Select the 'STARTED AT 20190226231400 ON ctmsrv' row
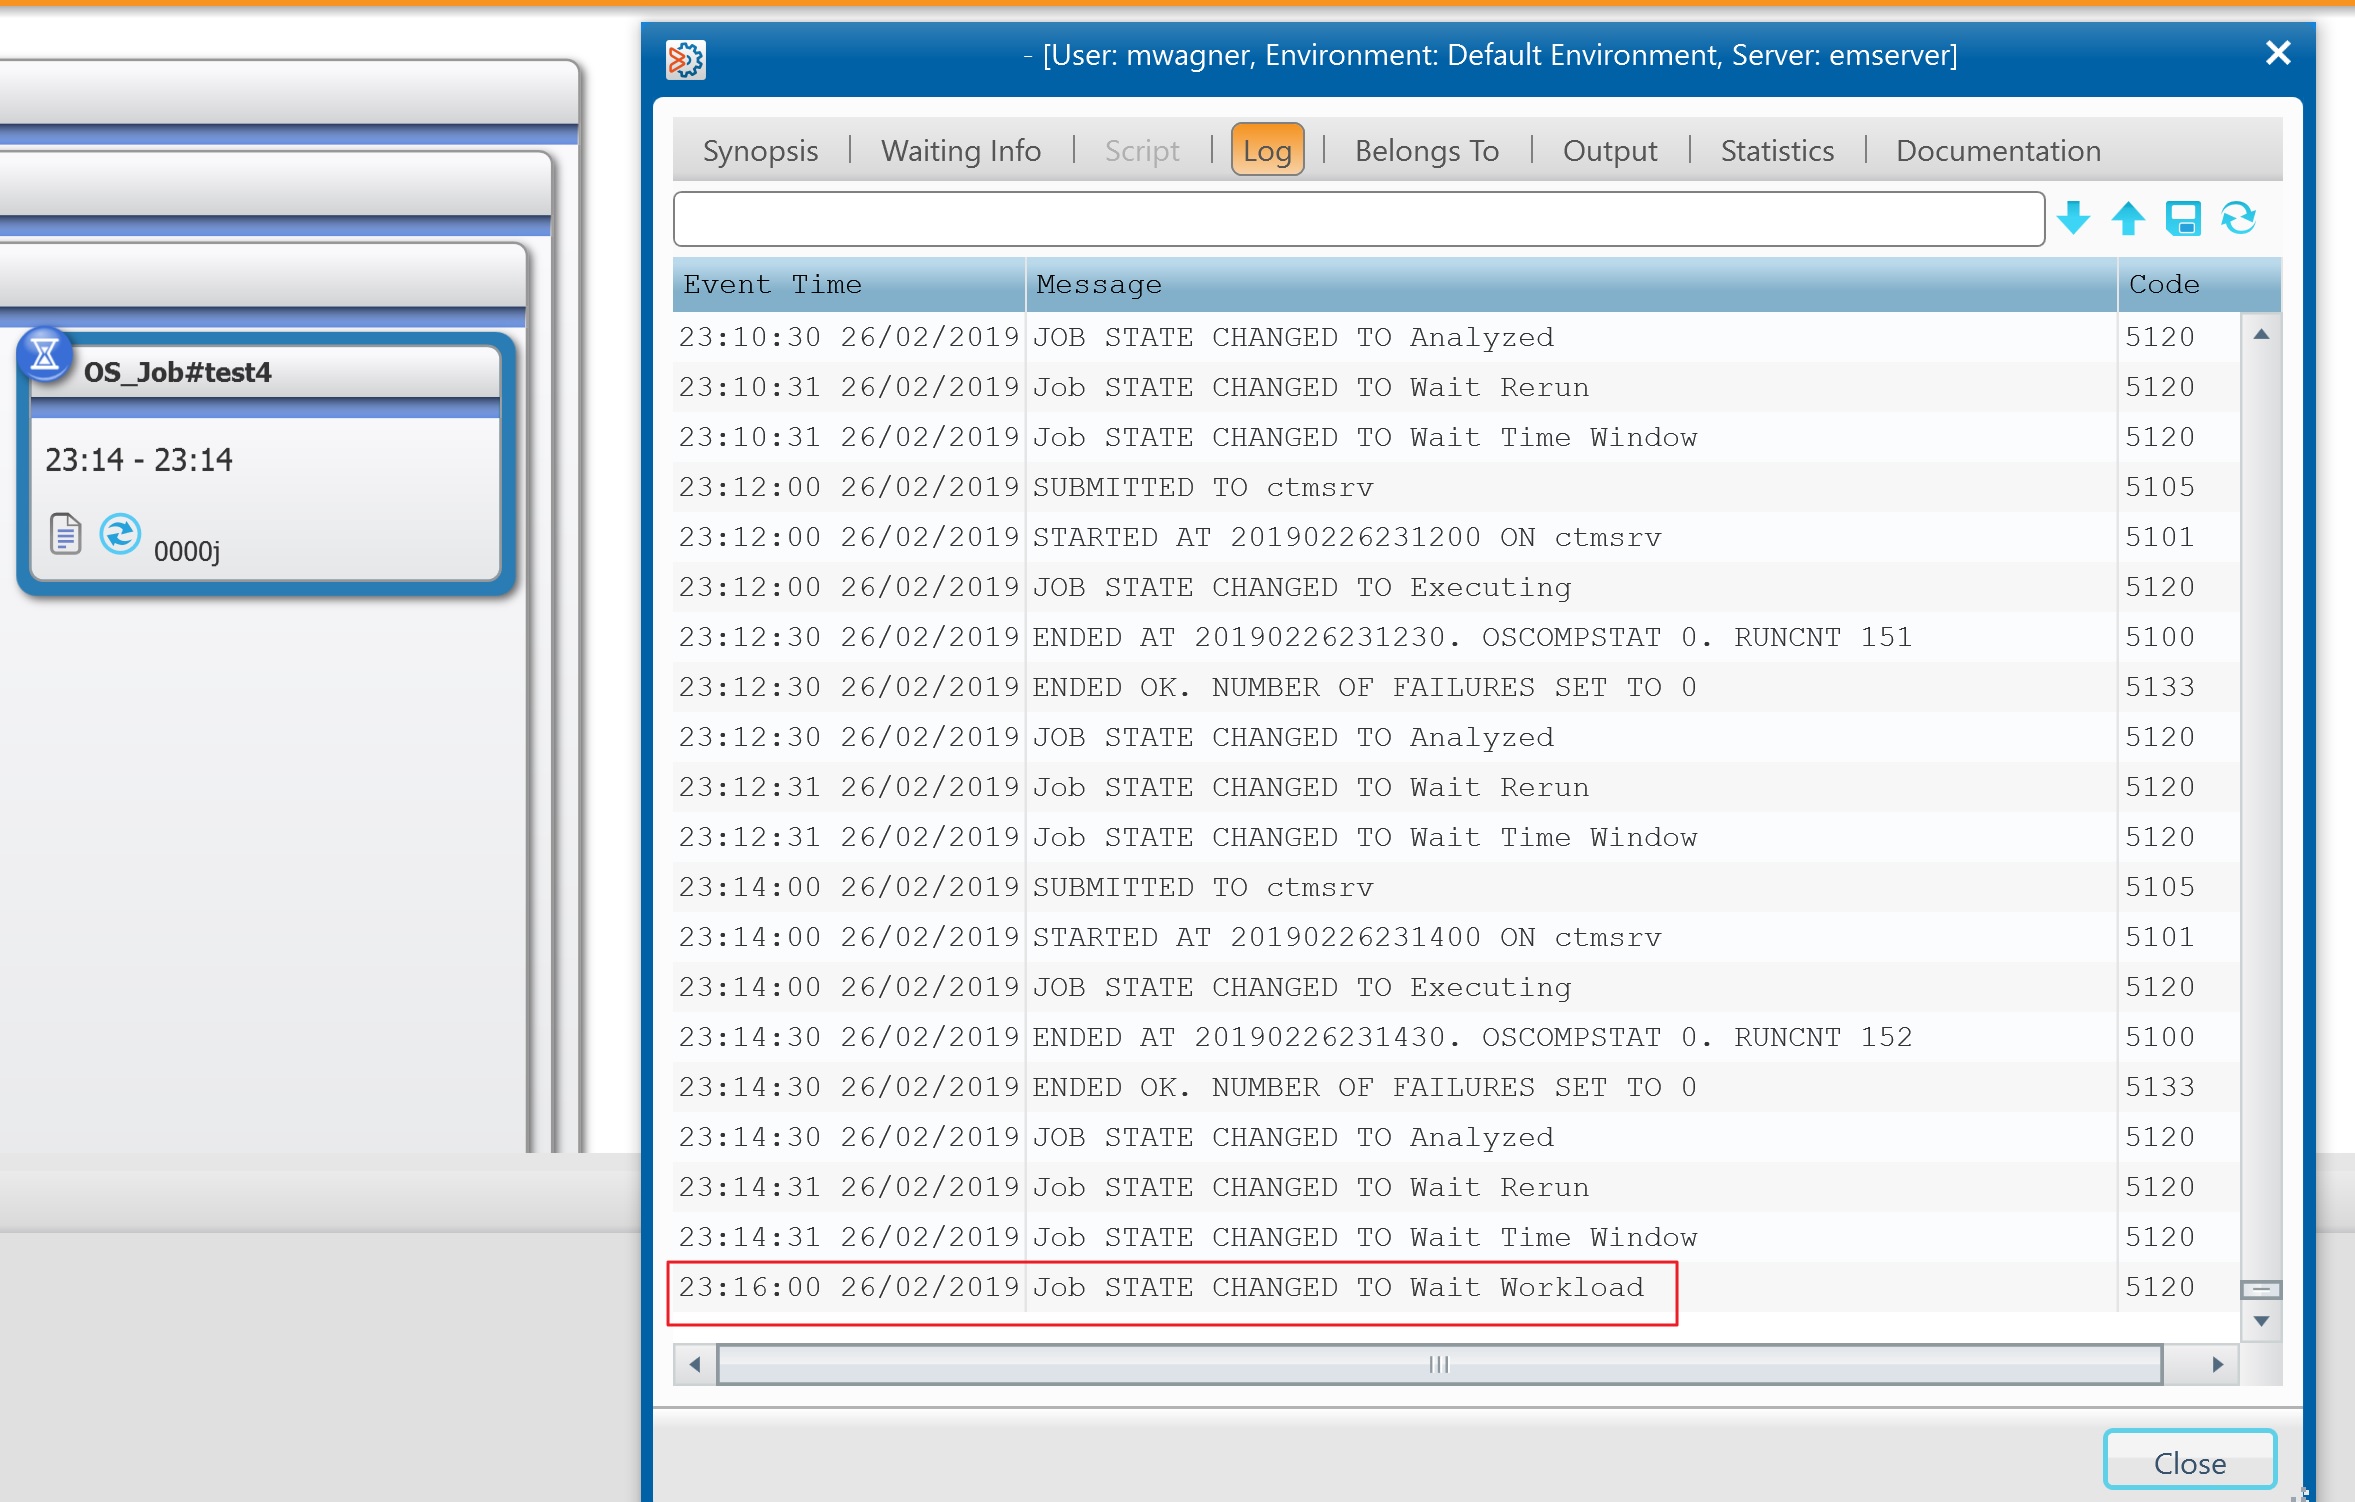Screen dimensions: 2355x1502 pos(1456,937)
